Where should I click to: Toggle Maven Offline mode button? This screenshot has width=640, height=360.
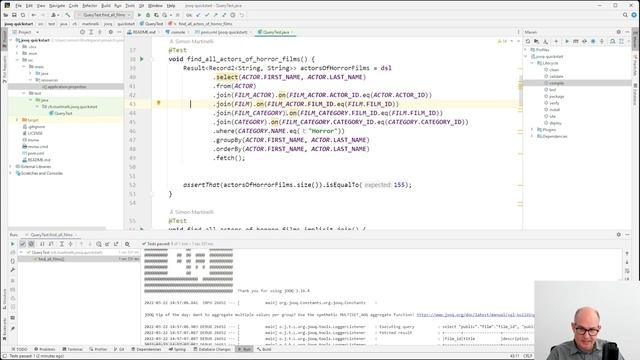pos(584,41)
